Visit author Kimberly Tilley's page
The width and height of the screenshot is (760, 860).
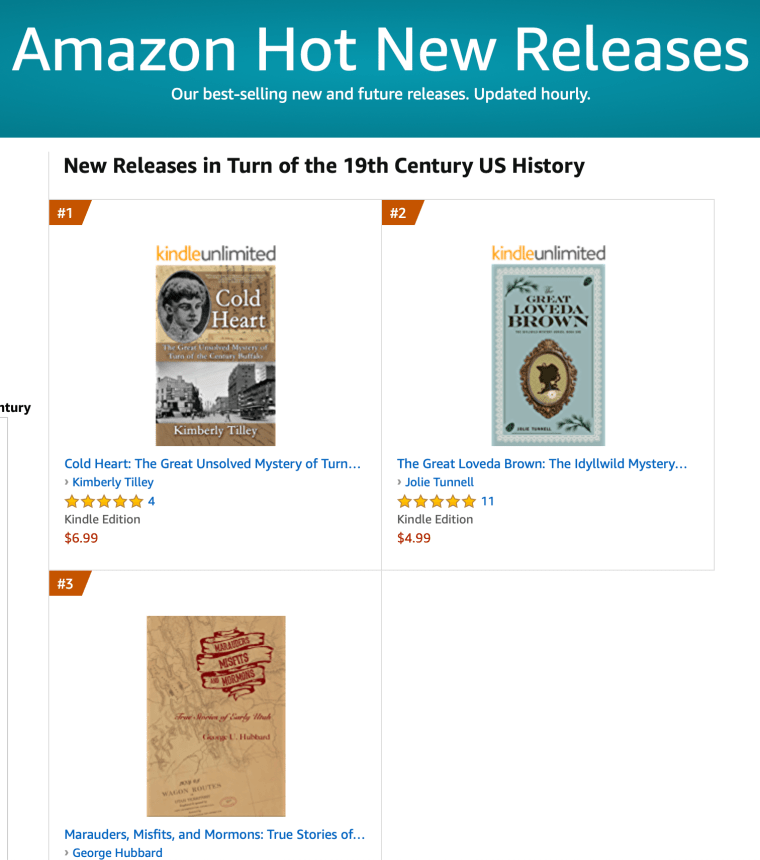click(113, 482)
